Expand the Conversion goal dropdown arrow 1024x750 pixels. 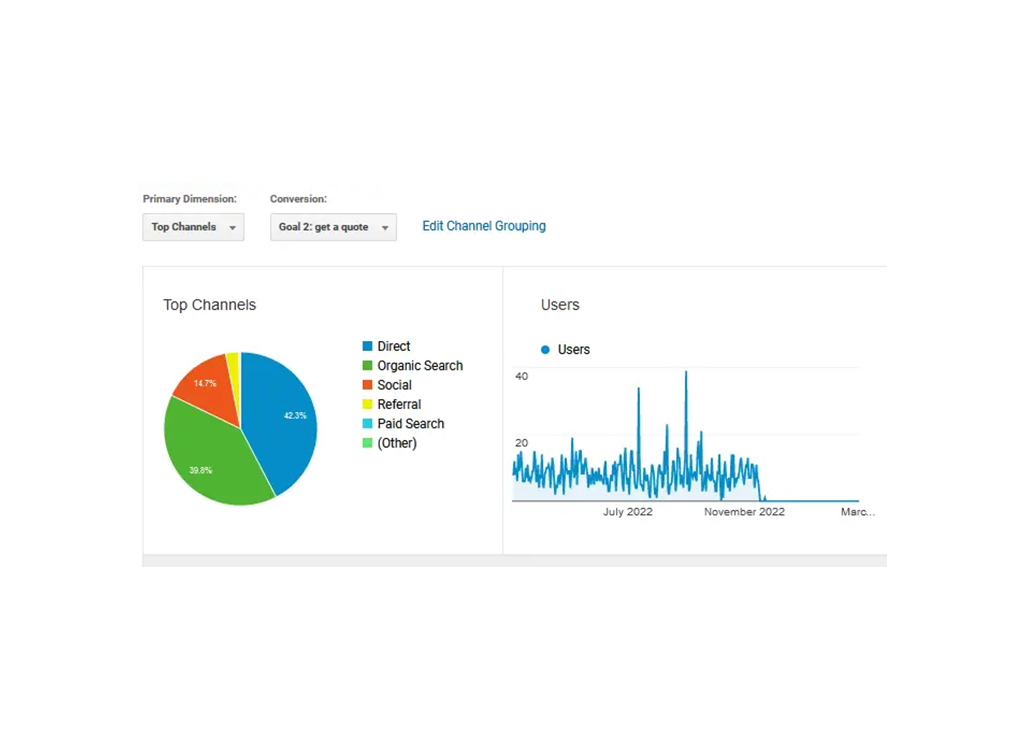pos(385,227)
